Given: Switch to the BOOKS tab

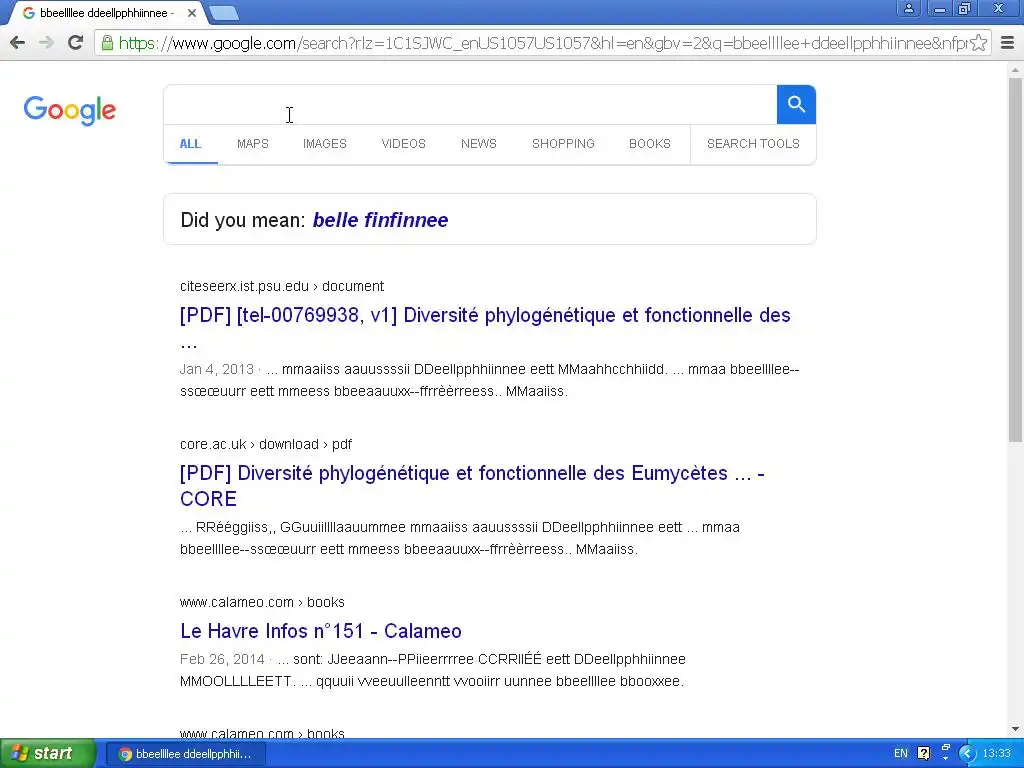Looking at the screenshot, I should point(650,144).
